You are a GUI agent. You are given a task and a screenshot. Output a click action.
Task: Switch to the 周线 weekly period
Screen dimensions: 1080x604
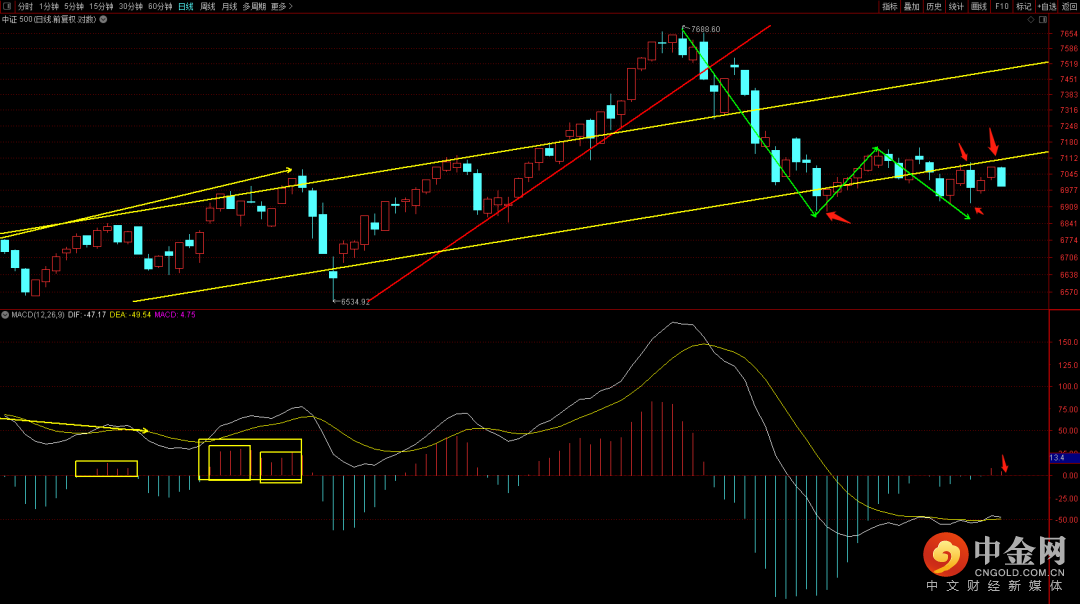207,6
